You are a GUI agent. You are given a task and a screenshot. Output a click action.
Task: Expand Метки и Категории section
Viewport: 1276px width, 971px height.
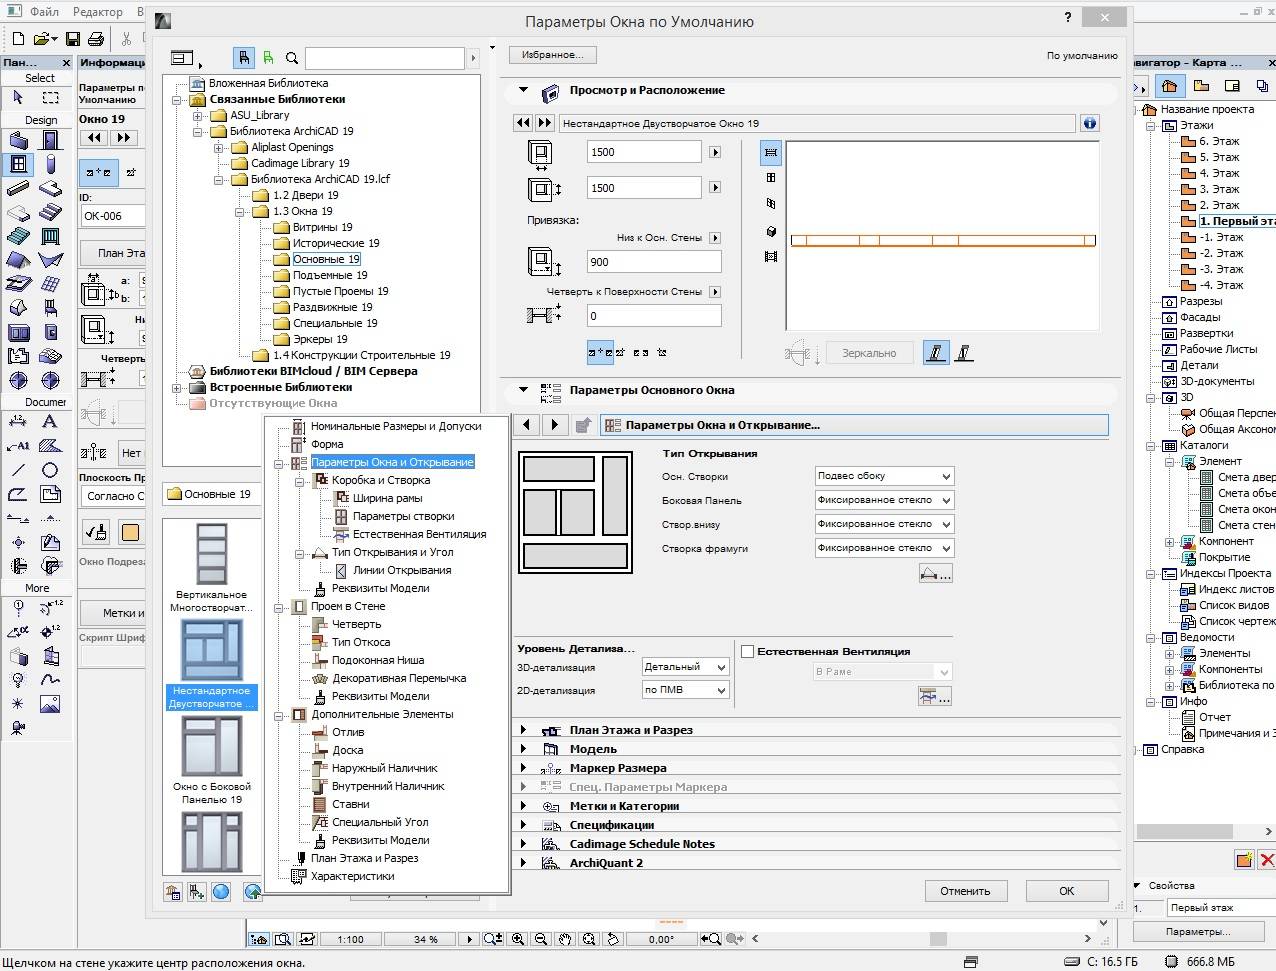tap(523, 806)
